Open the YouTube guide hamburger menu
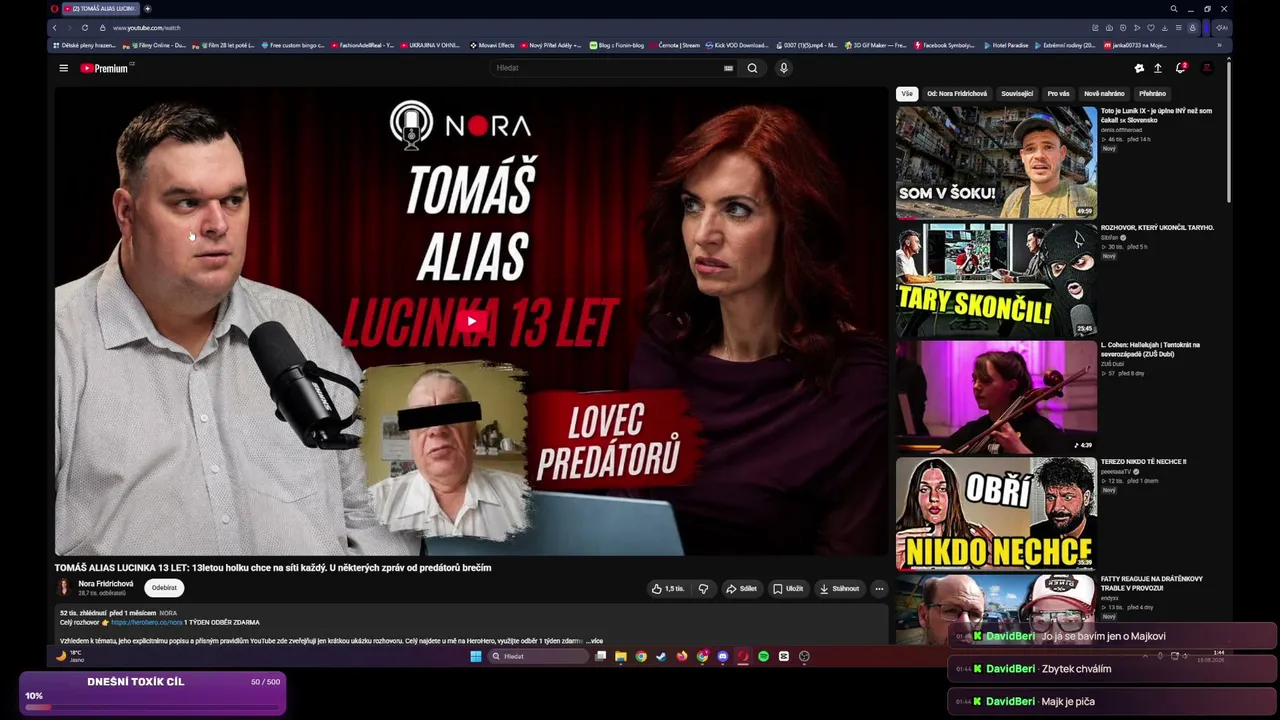The image size is (1280, 720). coord(63,68)
